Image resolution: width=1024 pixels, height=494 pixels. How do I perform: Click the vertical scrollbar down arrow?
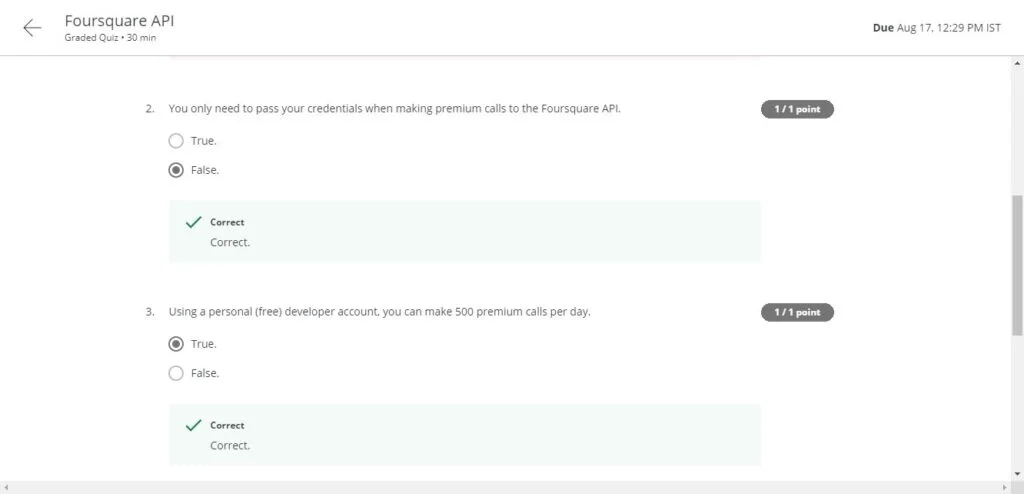pos(1016,472)
